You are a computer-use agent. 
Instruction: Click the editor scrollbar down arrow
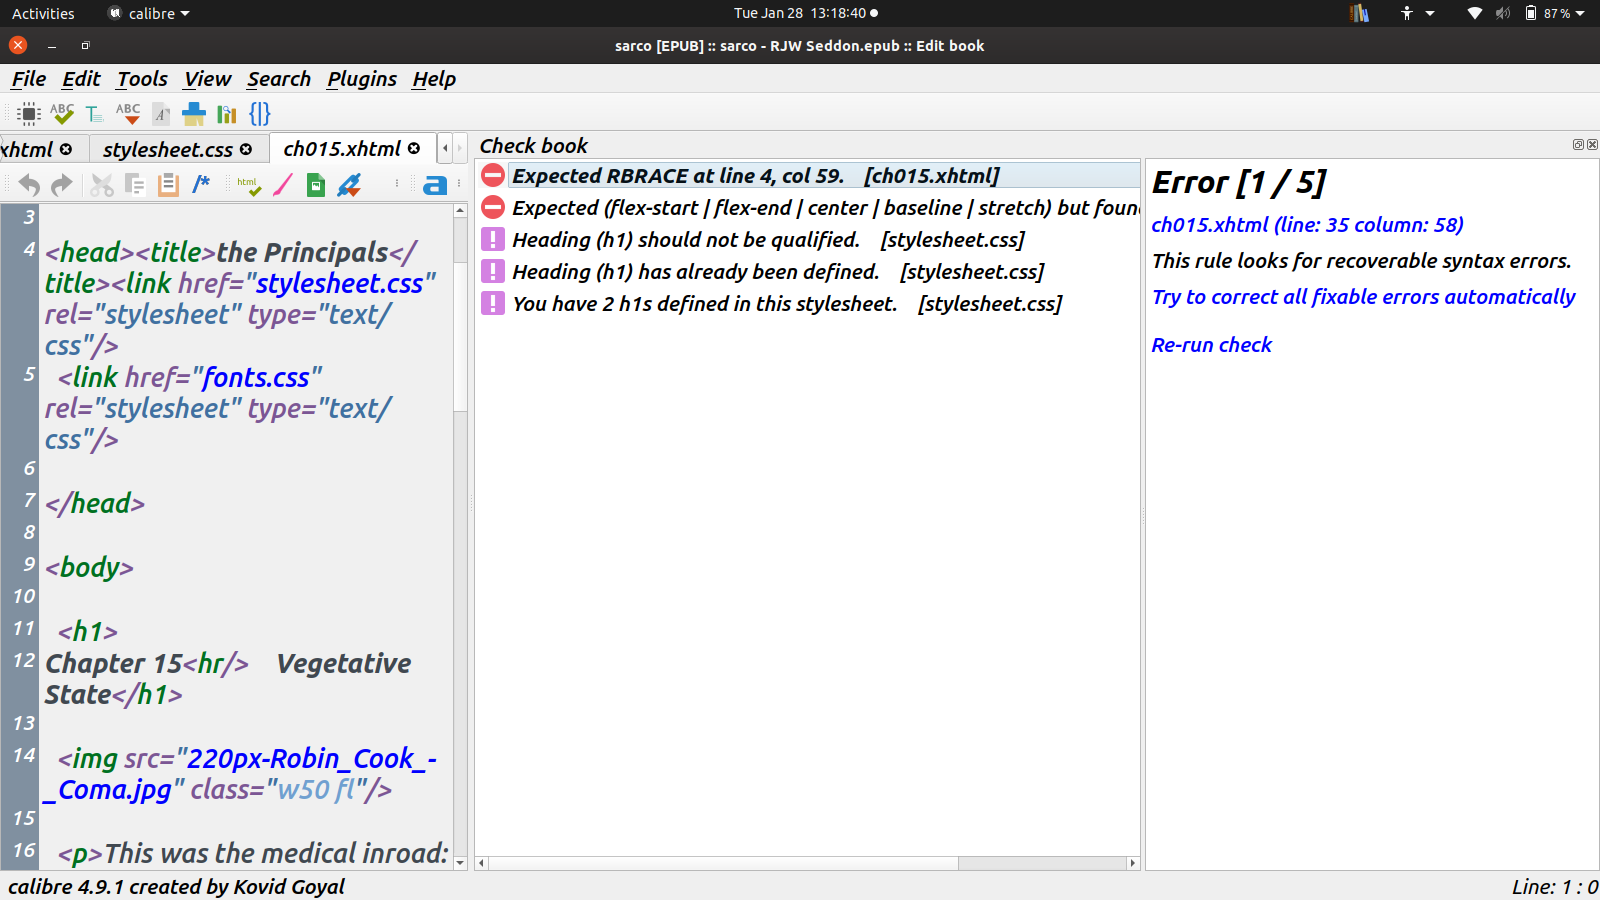pos(460,862)
